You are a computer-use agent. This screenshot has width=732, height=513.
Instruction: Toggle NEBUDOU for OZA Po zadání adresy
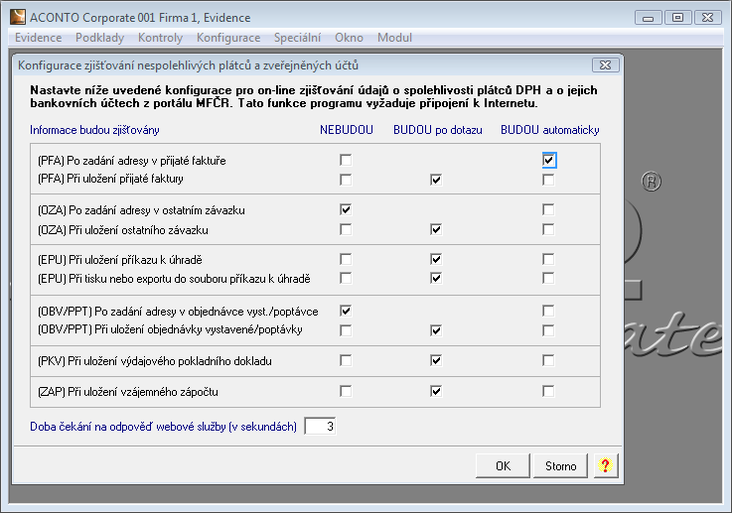pyautogui.click(x=345, y=210)
